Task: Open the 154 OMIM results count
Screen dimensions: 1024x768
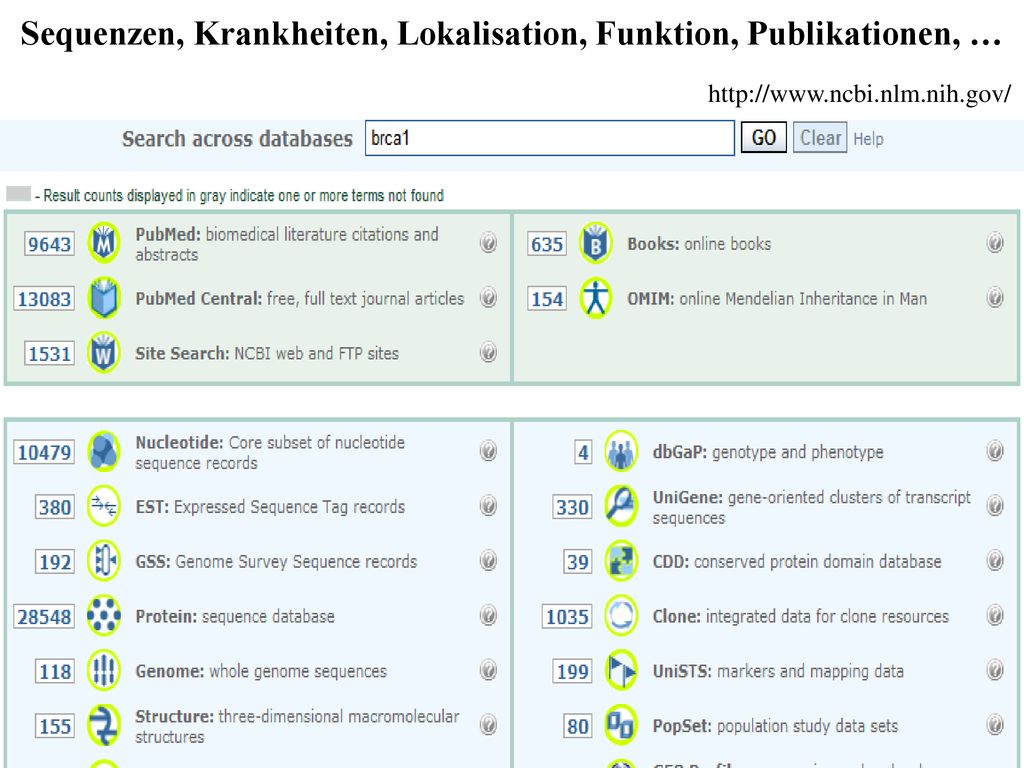Action: (547, 299)
